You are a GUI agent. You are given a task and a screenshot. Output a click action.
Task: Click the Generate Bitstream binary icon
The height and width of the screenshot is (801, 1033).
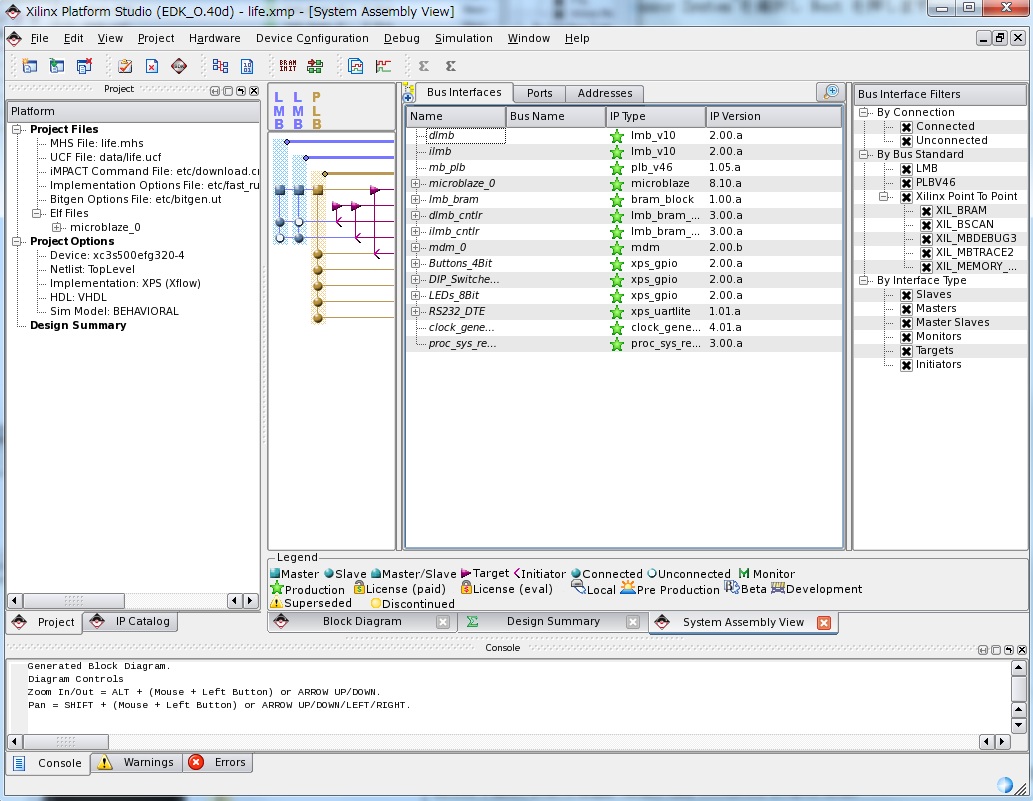coord(247,66)
